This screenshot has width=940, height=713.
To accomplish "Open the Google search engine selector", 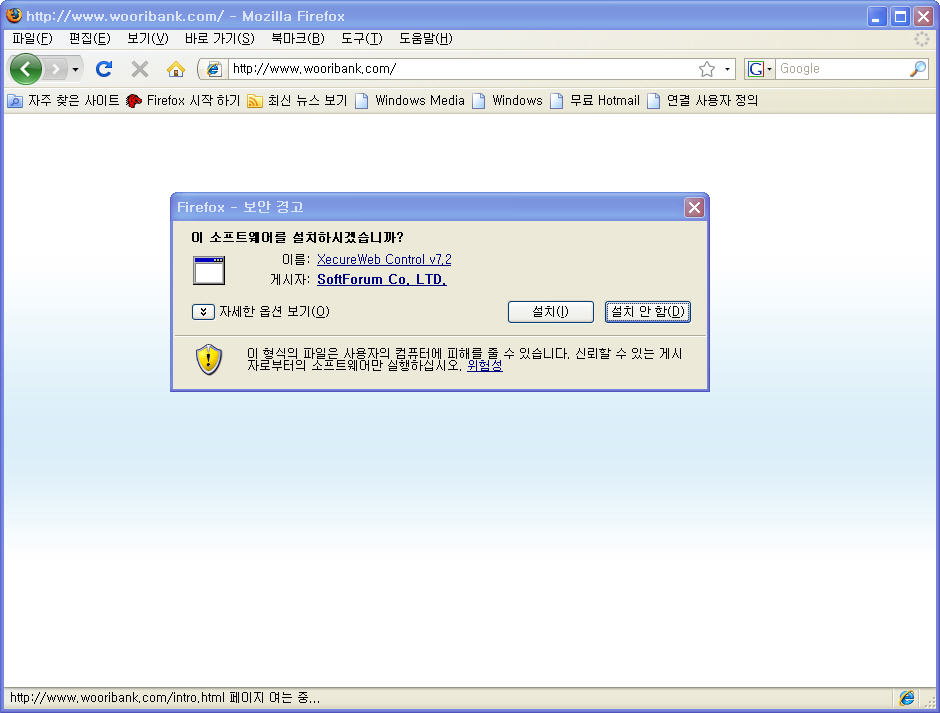I will tap(760, 69).
